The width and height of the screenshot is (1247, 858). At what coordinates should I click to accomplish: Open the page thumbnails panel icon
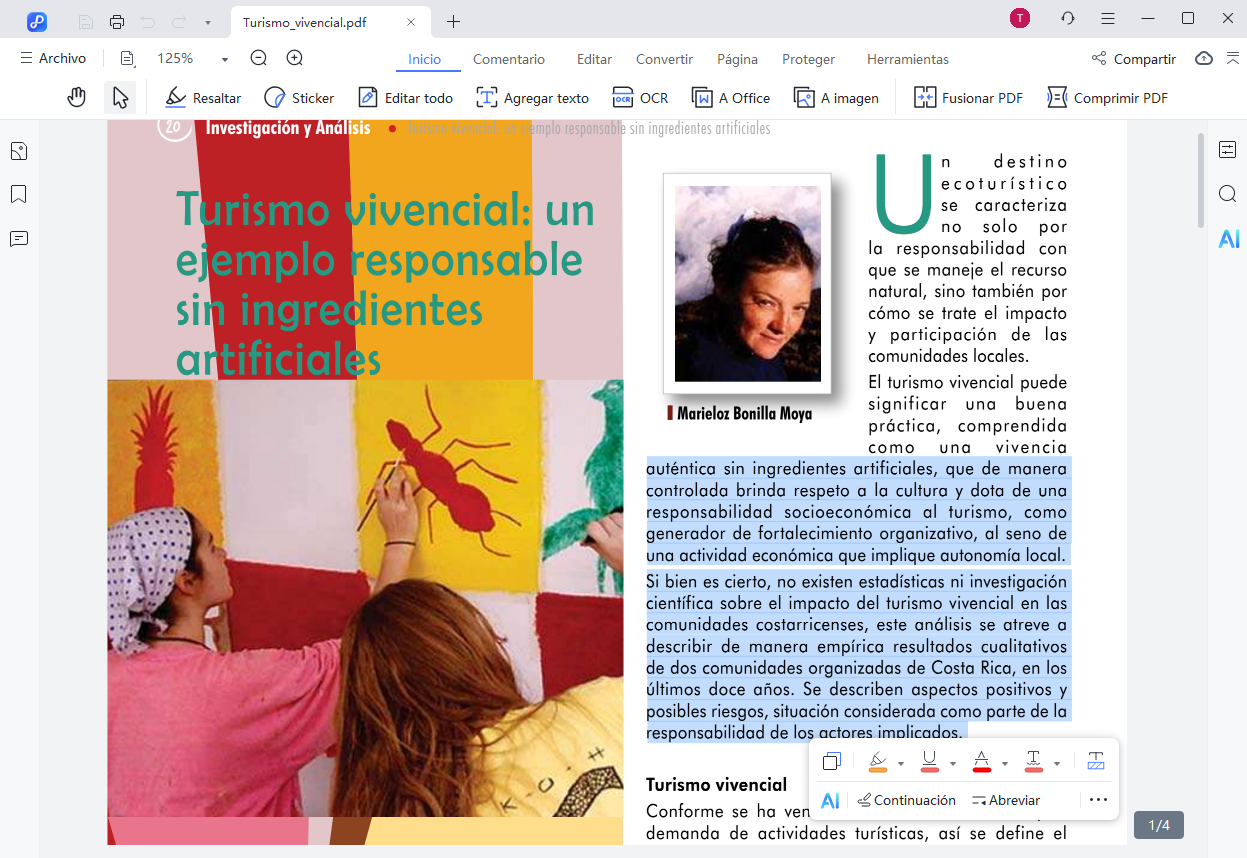18,151
